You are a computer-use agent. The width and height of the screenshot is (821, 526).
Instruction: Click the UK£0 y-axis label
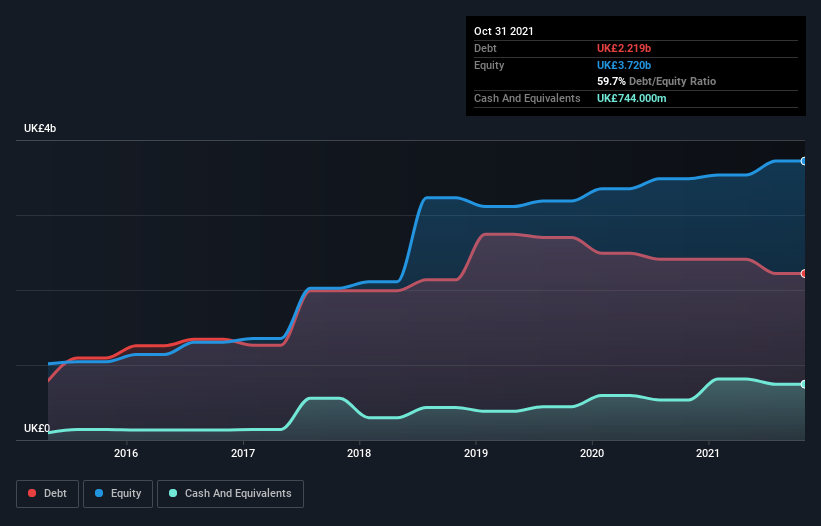click(x=37, y=428)
